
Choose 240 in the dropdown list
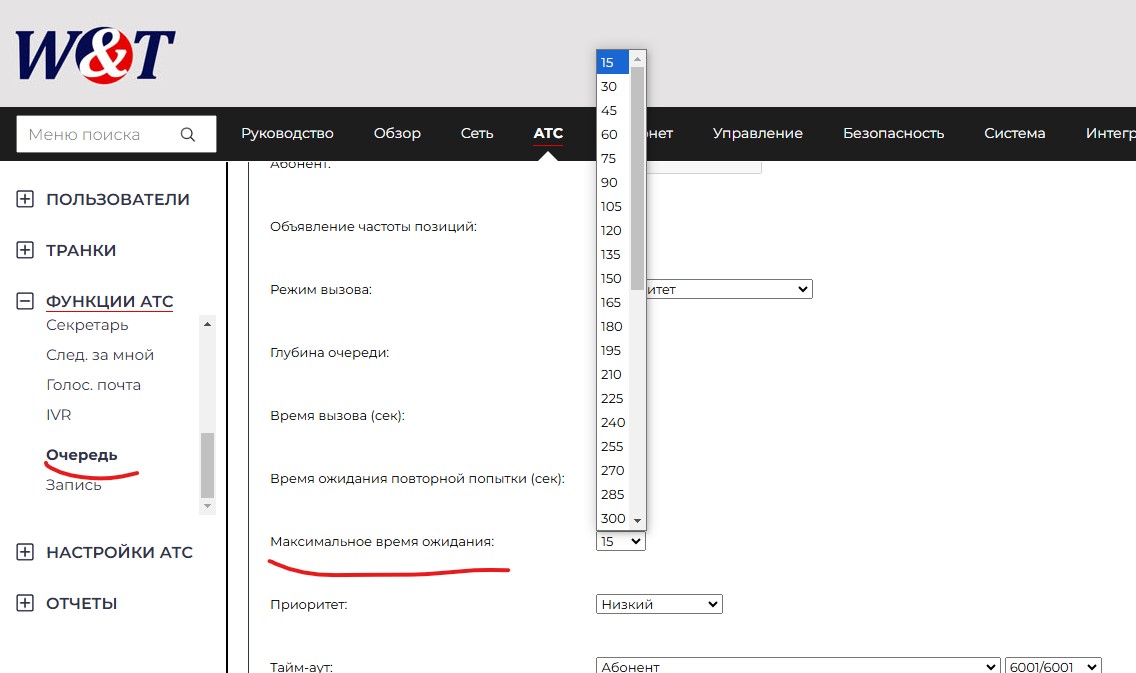tap(612, 422)
